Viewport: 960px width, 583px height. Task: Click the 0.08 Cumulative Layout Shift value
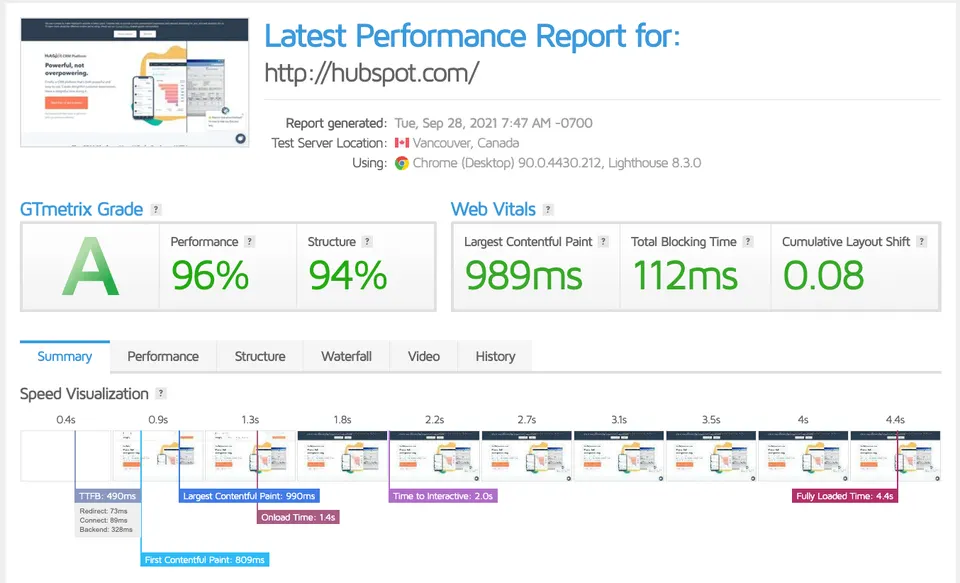(823, 275)
